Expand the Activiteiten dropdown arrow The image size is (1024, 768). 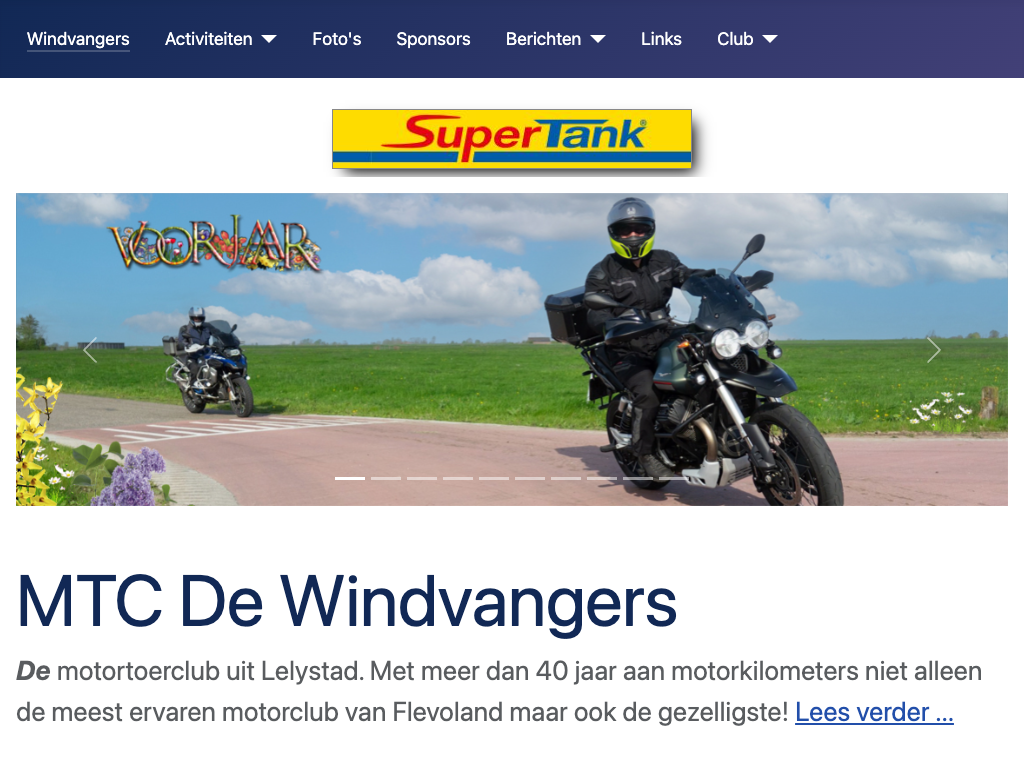269,39
